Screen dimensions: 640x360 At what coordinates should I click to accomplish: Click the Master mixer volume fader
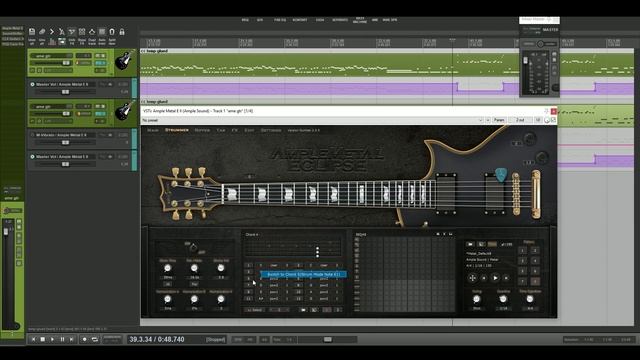tap(525, 60)
